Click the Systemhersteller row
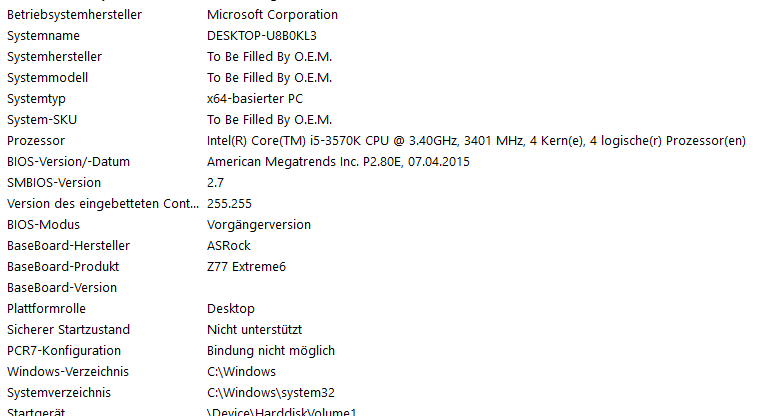The image size is (782, 416). (x=54, y=57)
